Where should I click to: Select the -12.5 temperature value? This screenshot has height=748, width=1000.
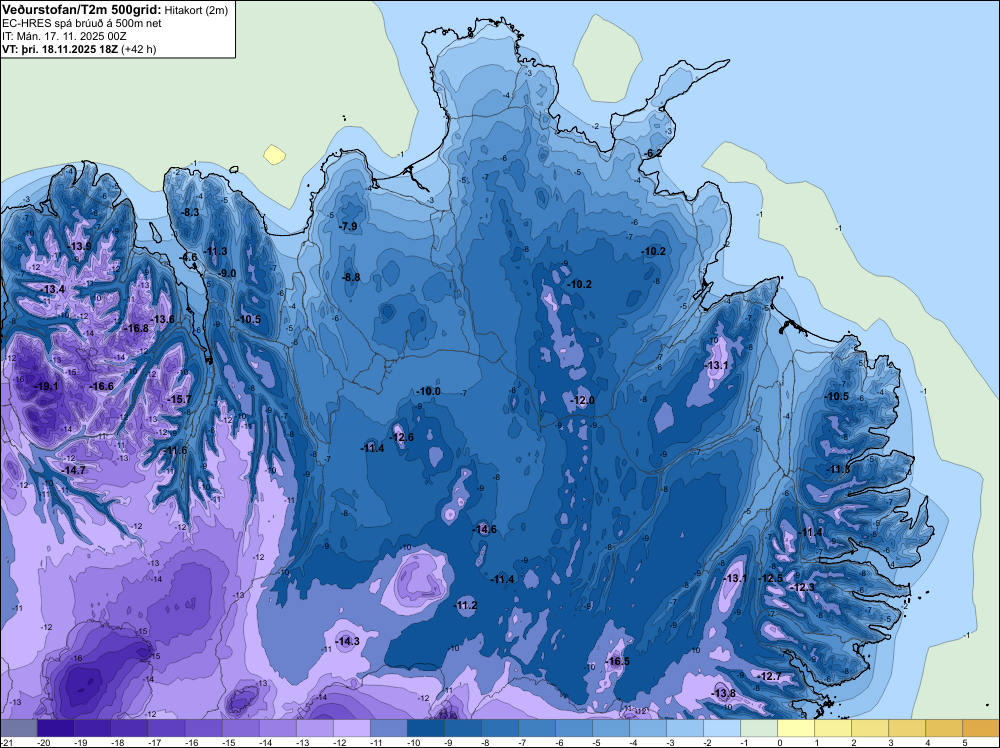(x=770, y=578)
